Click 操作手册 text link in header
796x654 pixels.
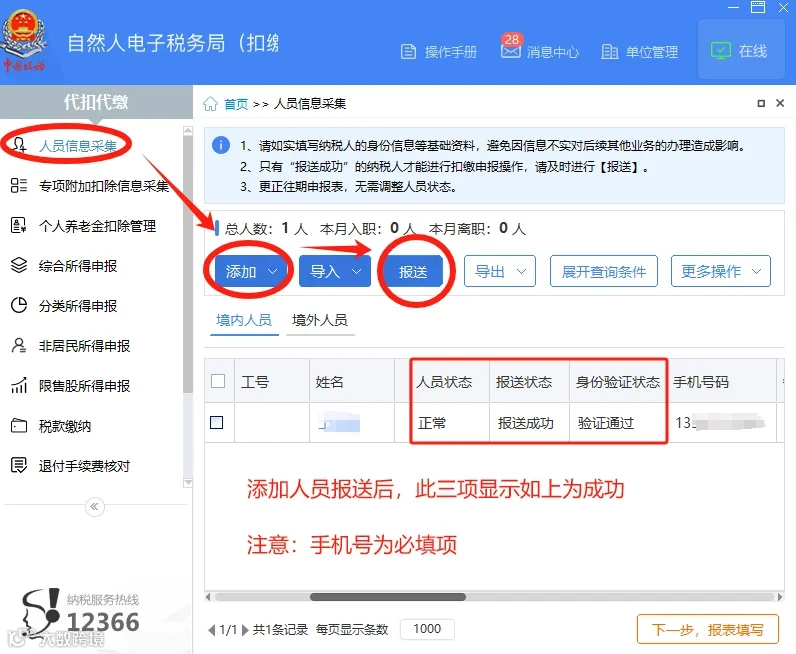(x=451, y=52)
